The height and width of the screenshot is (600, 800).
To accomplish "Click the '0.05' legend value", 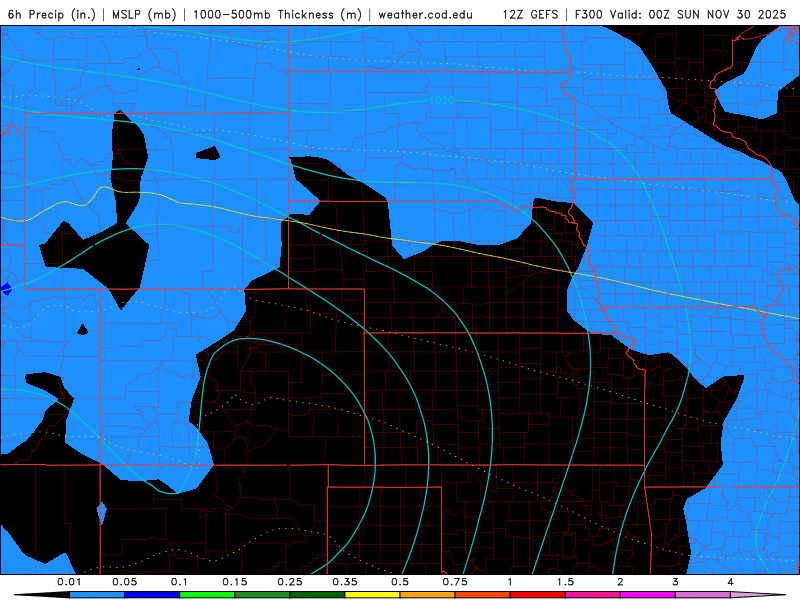I will coord(124,582).
